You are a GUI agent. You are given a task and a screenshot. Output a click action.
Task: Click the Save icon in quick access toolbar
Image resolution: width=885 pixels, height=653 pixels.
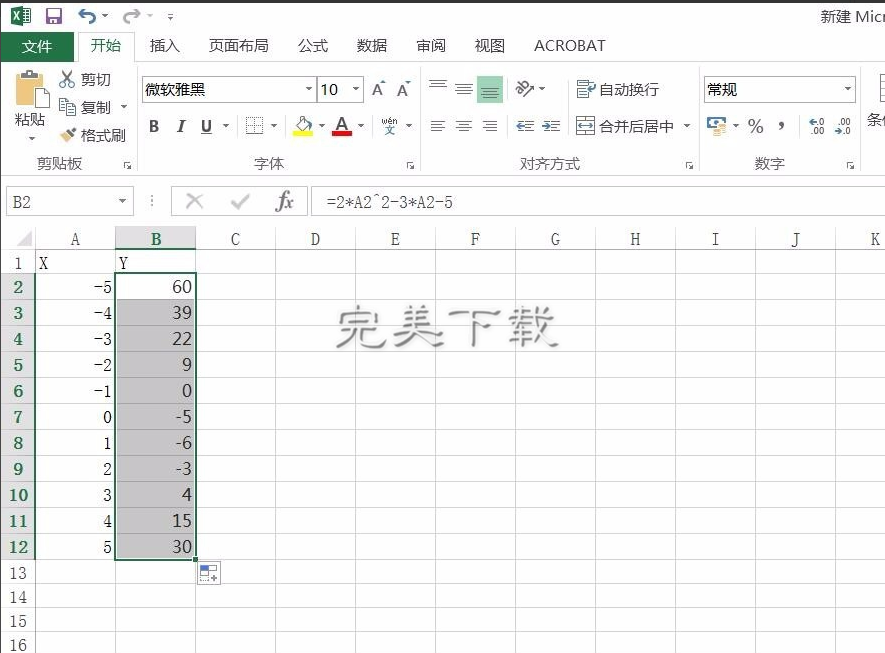(x=54, y=16)
